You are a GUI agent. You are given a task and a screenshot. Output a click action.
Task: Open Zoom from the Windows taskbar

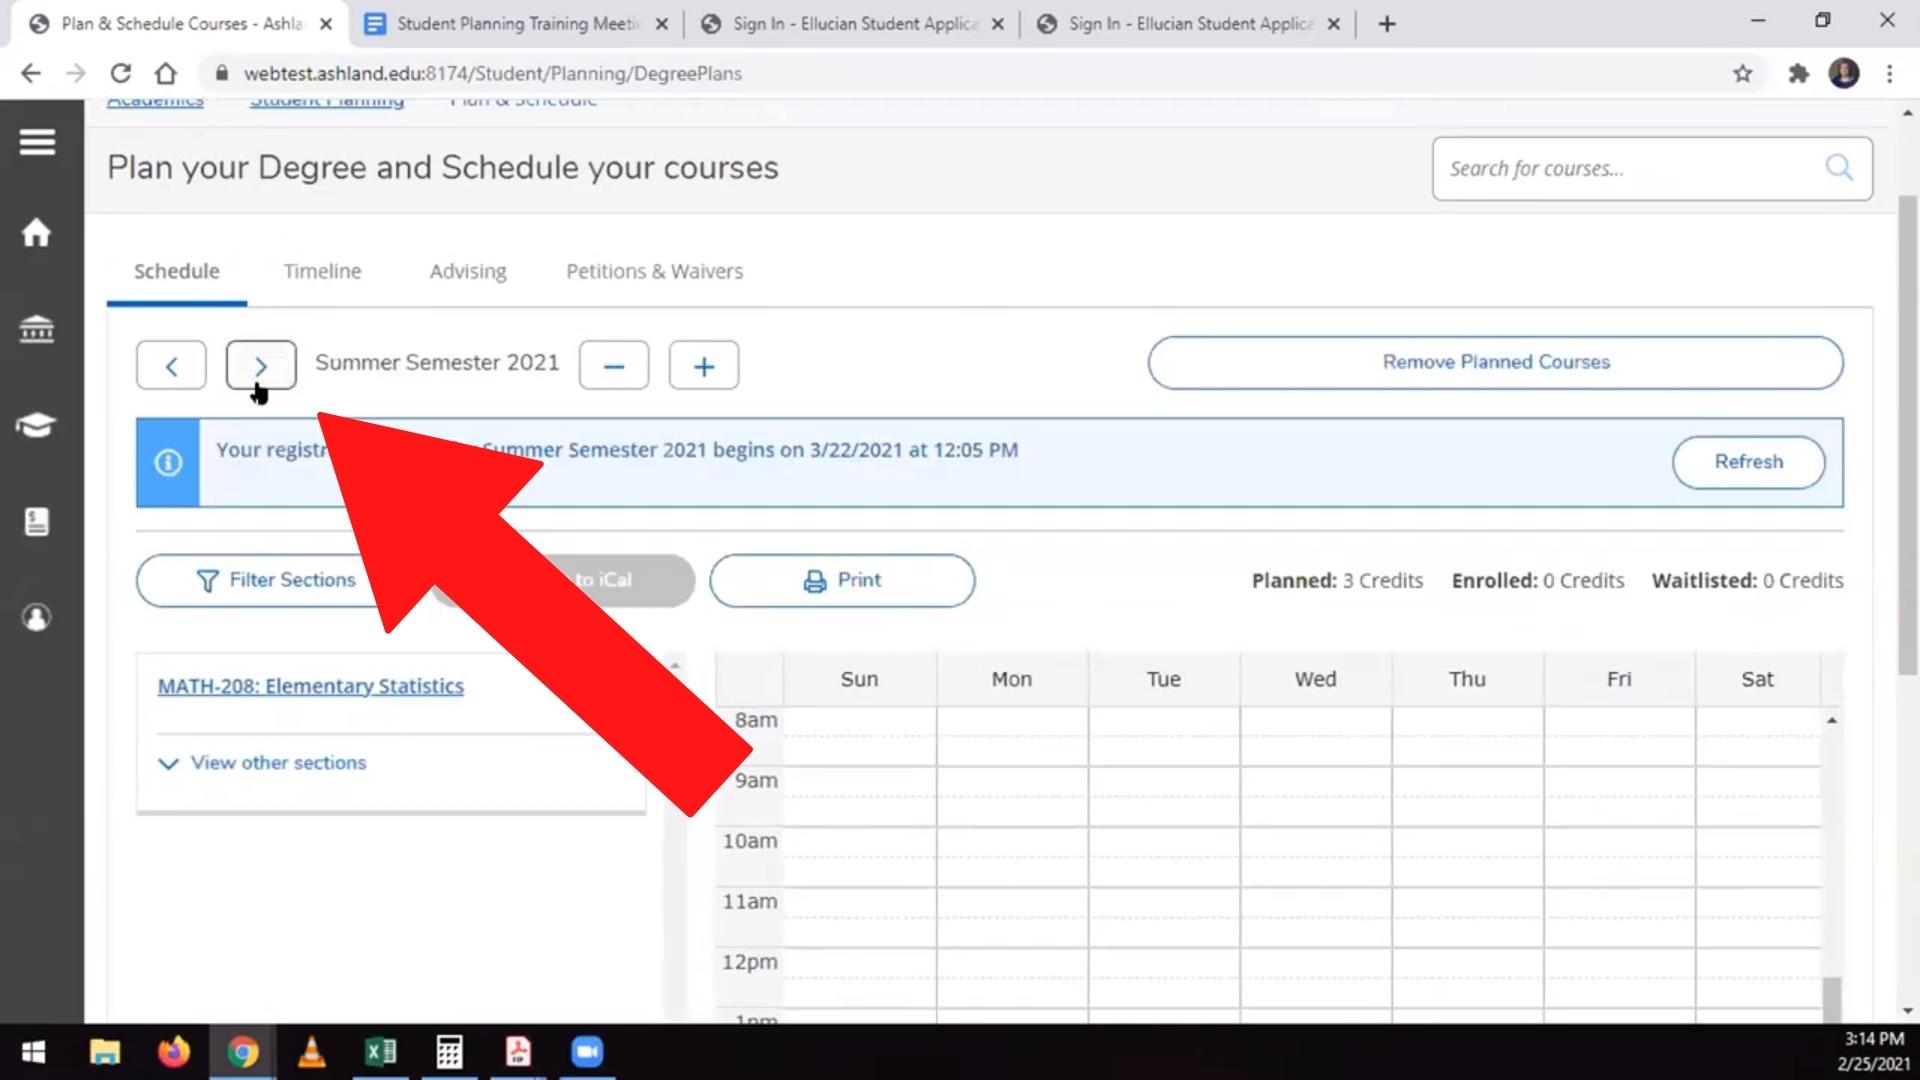[x=587, y=1052]
